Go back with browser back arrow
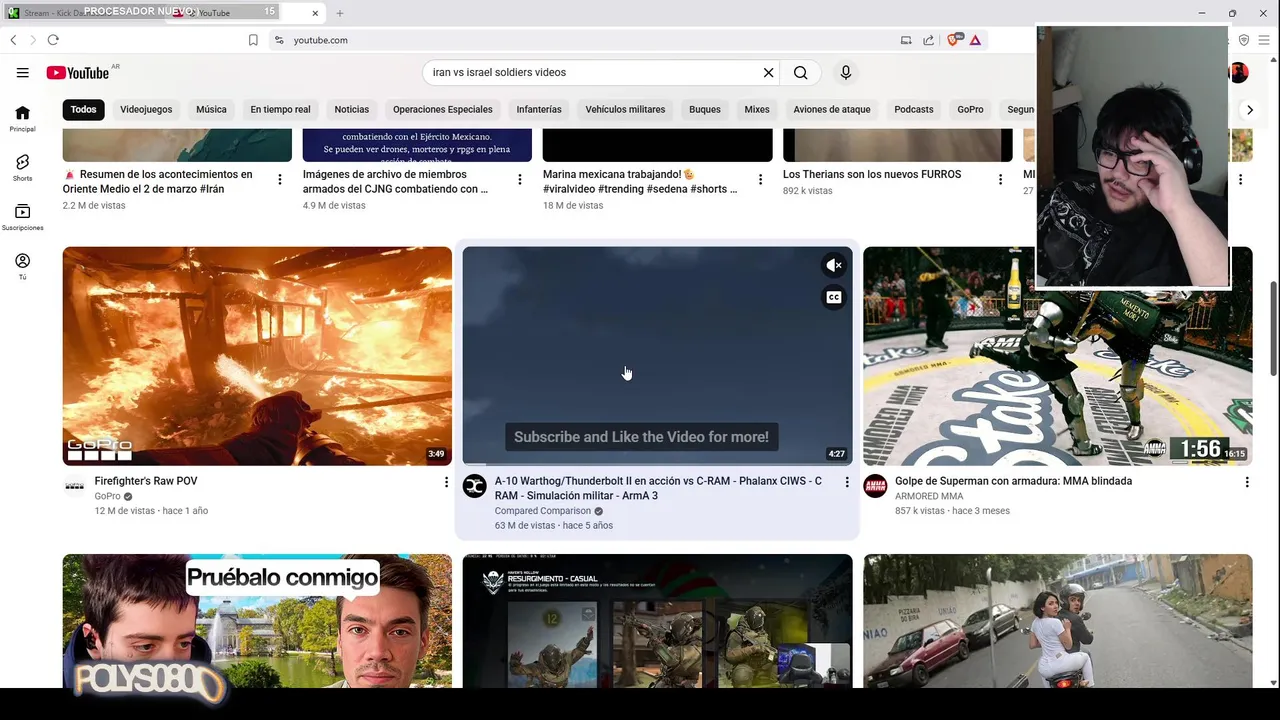Viewport: 1280px width, 720px height. (13, 40)
